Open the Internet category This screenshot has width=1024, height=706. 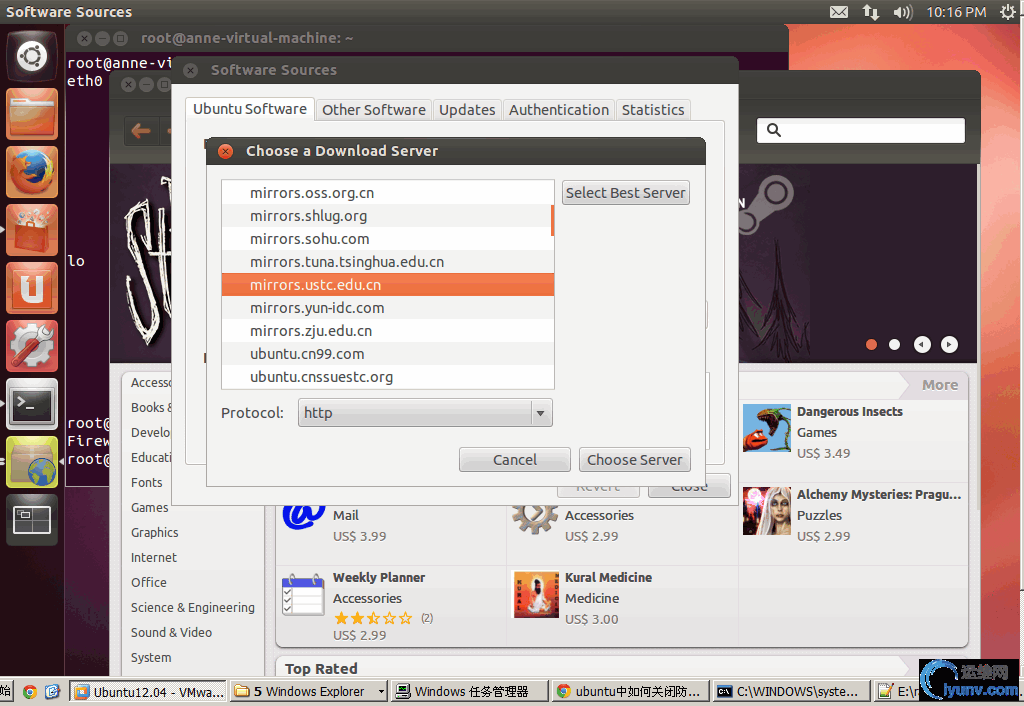tap(153, 557)
